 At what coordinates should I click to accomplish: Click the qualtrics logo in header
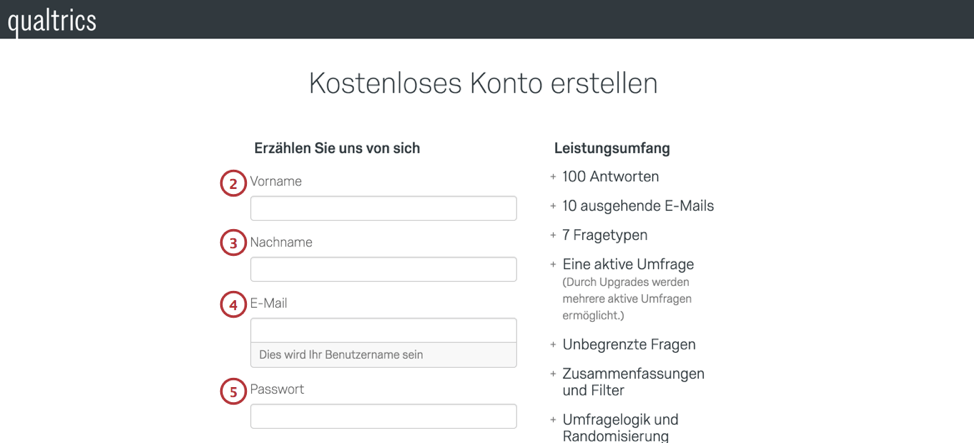(52, 21)
